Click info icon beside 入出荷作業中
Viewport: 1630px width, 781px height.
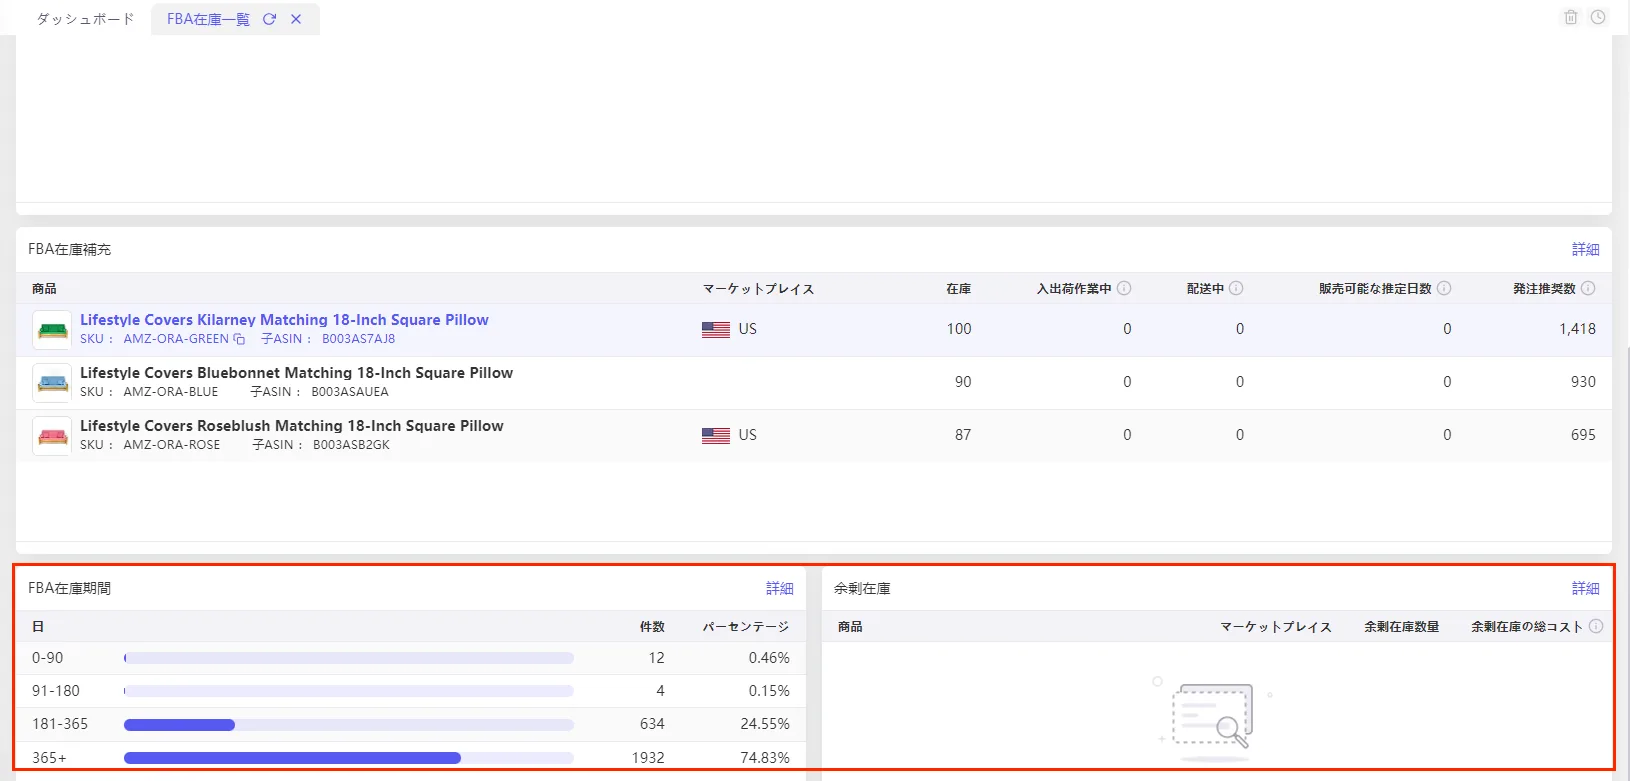pyautogui.click(x=1124, y=288)
